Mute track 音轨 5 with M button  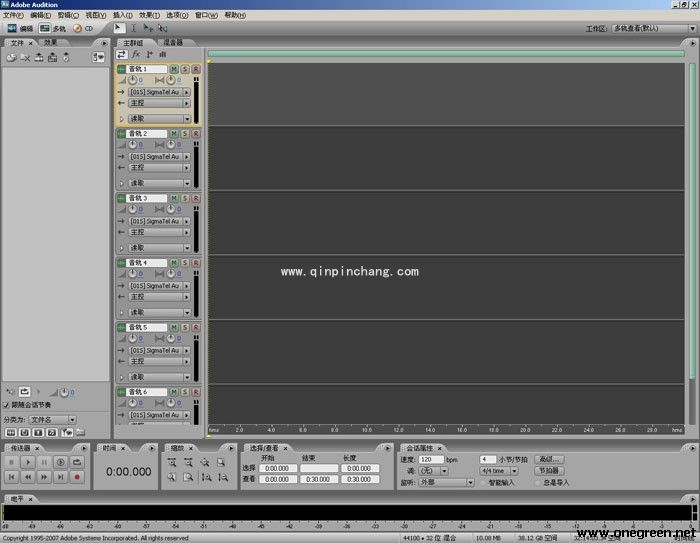point(174,327)
